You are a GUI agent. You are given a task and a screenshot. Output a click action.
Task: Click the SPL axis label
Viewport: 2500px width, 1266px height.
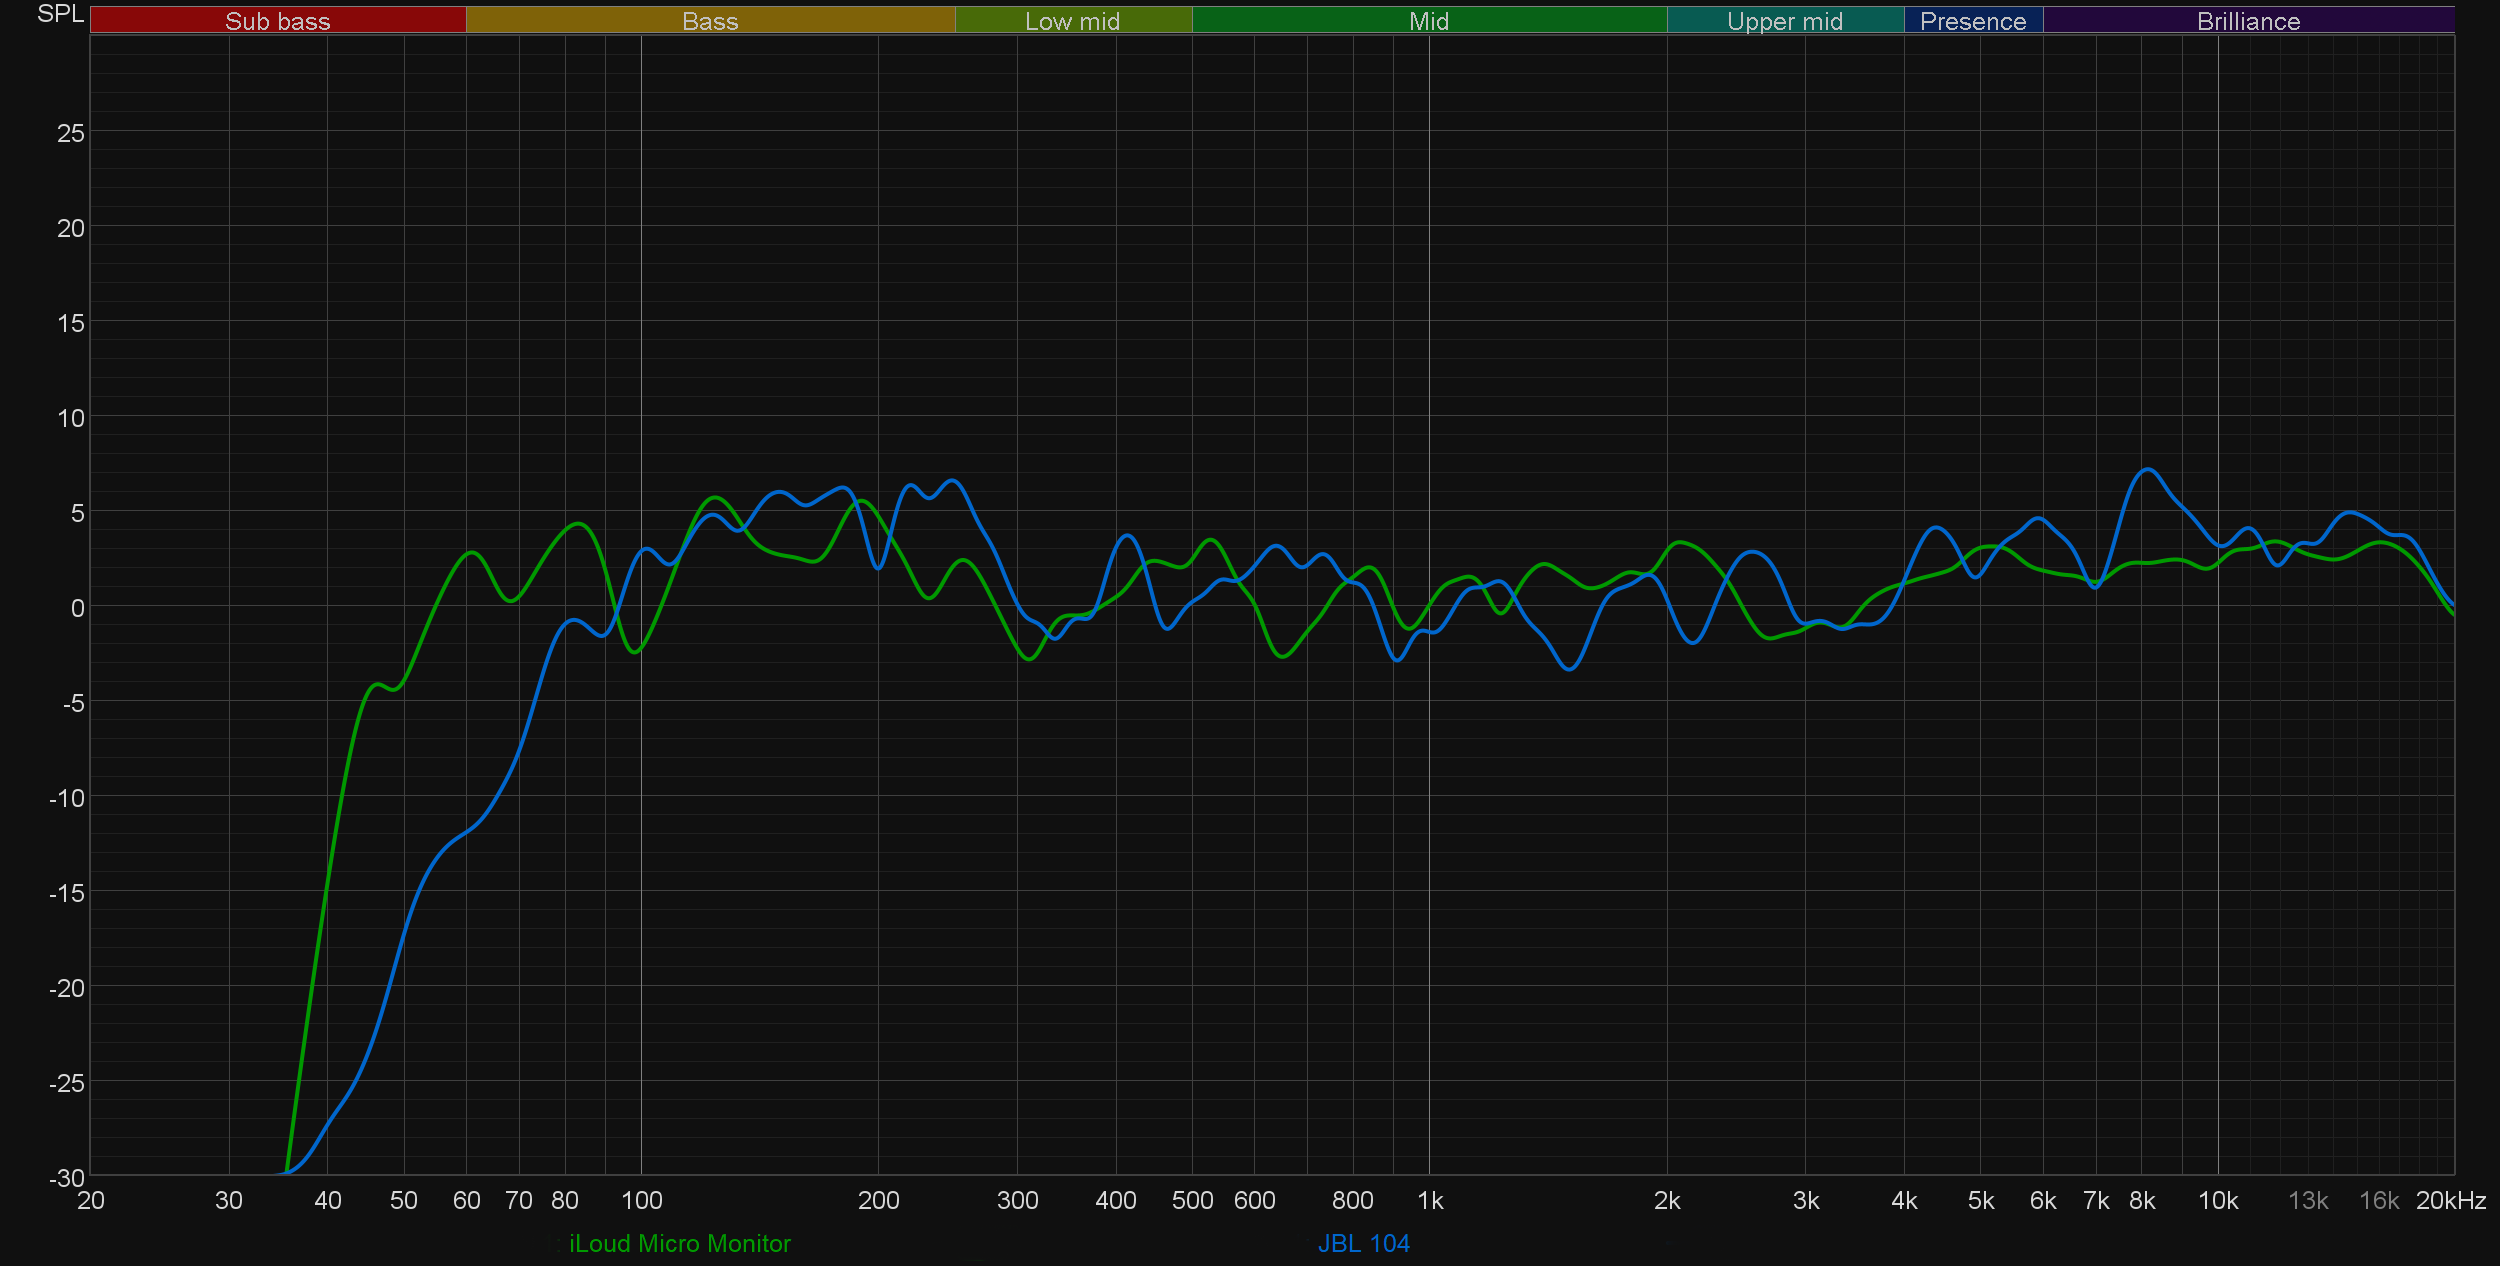60,14
